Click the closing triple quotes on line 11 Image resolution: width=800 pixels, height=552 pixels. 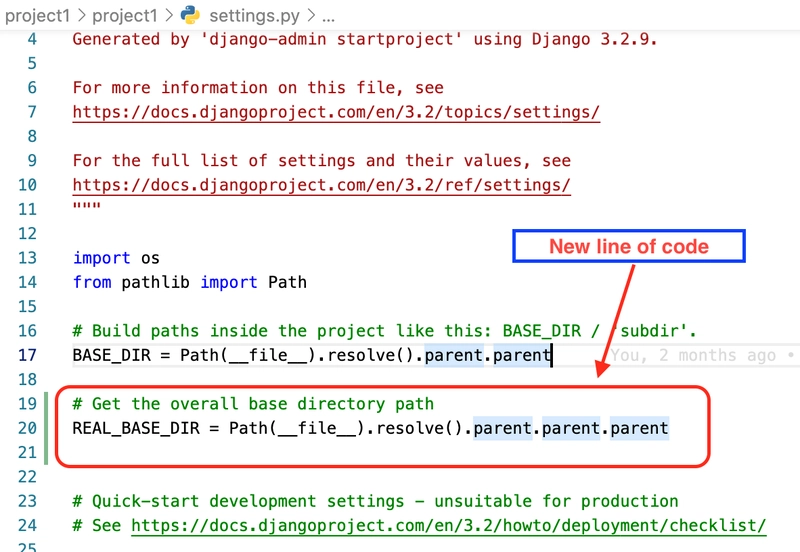coord(87,206)
